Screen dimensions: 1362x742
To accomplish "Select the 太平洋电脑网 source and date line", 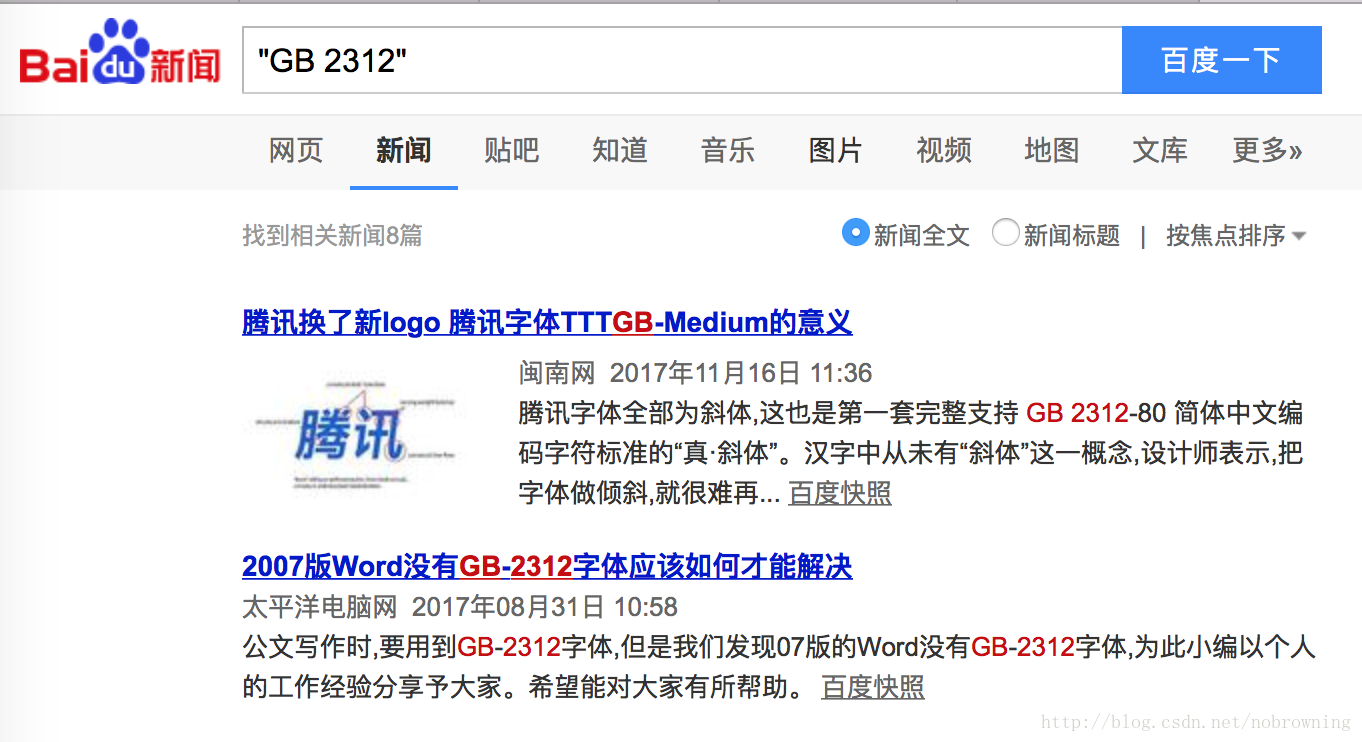I will (x=460, y=607).
